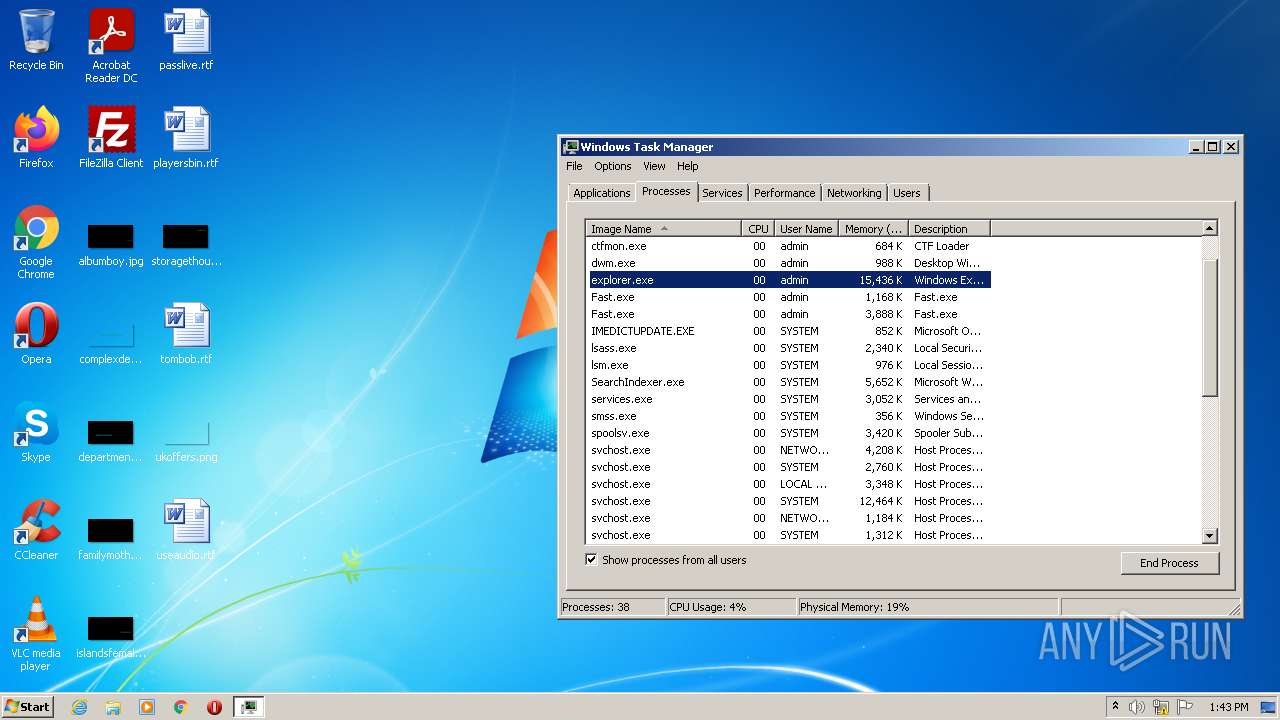Open Internet Explorer from taskbar
This screenshot has height=720, width=1280.
(79, 707)
